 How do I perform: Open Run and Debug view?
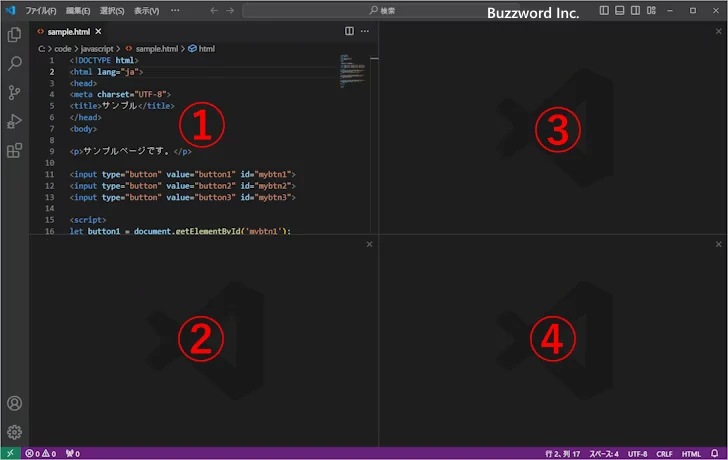click(14, 121)
